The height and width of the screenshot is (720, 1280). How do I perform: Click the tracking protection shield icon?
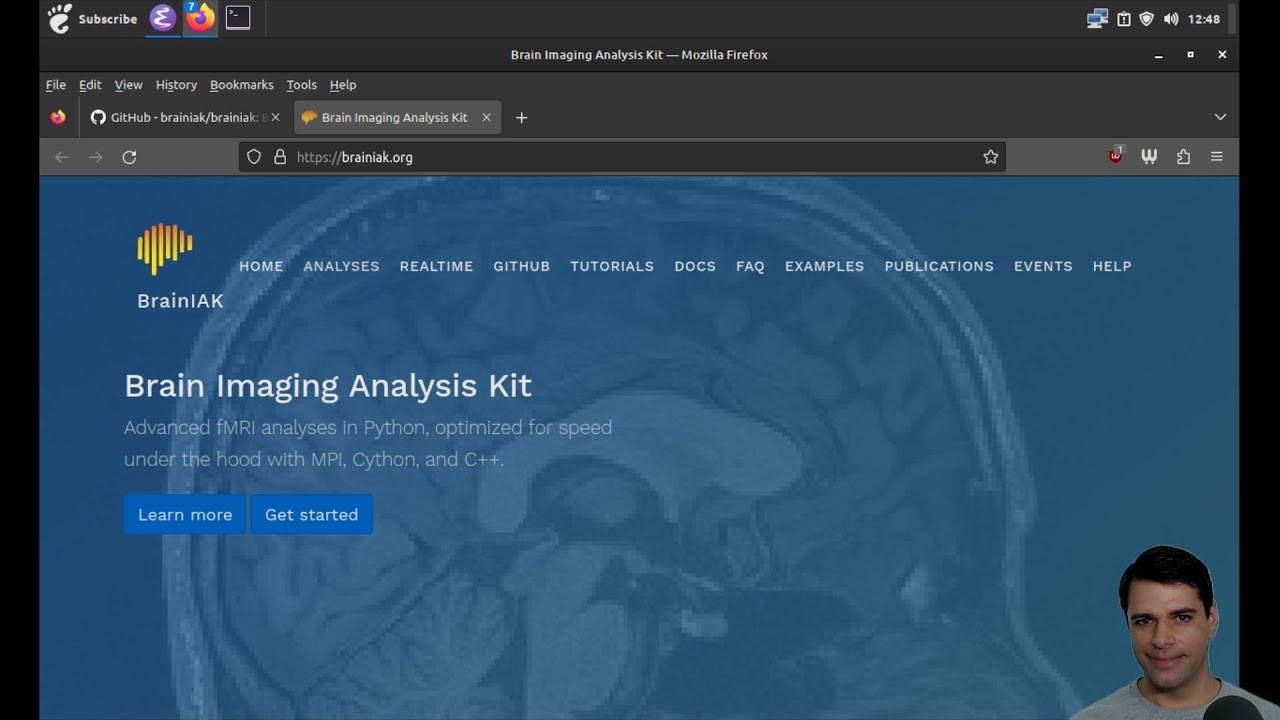click(254, 157)
